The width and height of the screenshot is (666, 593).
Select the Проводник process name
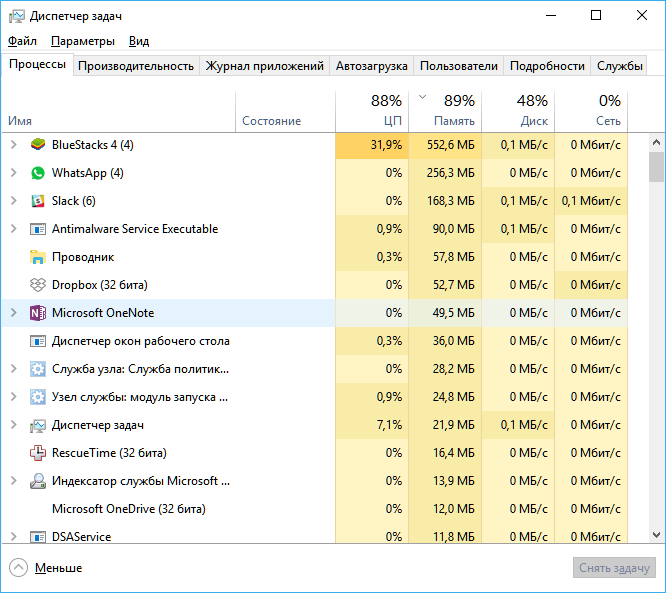click(83, 257)
